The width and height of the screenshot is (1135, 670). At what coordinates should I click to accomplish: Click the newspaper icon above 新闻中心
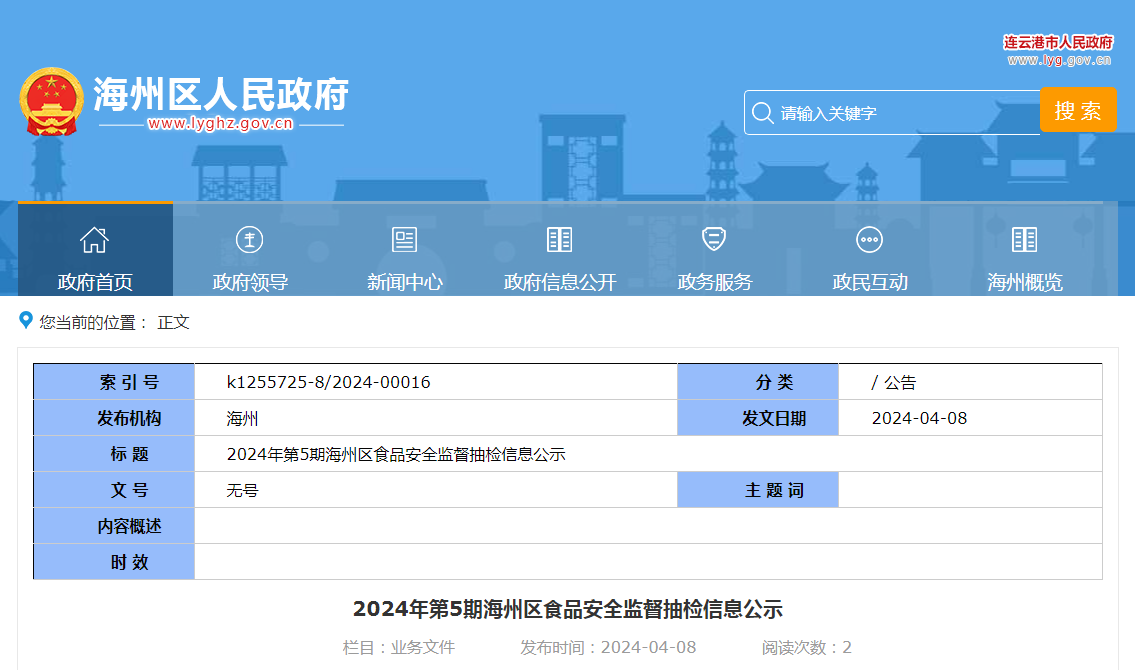coord(405,239)
